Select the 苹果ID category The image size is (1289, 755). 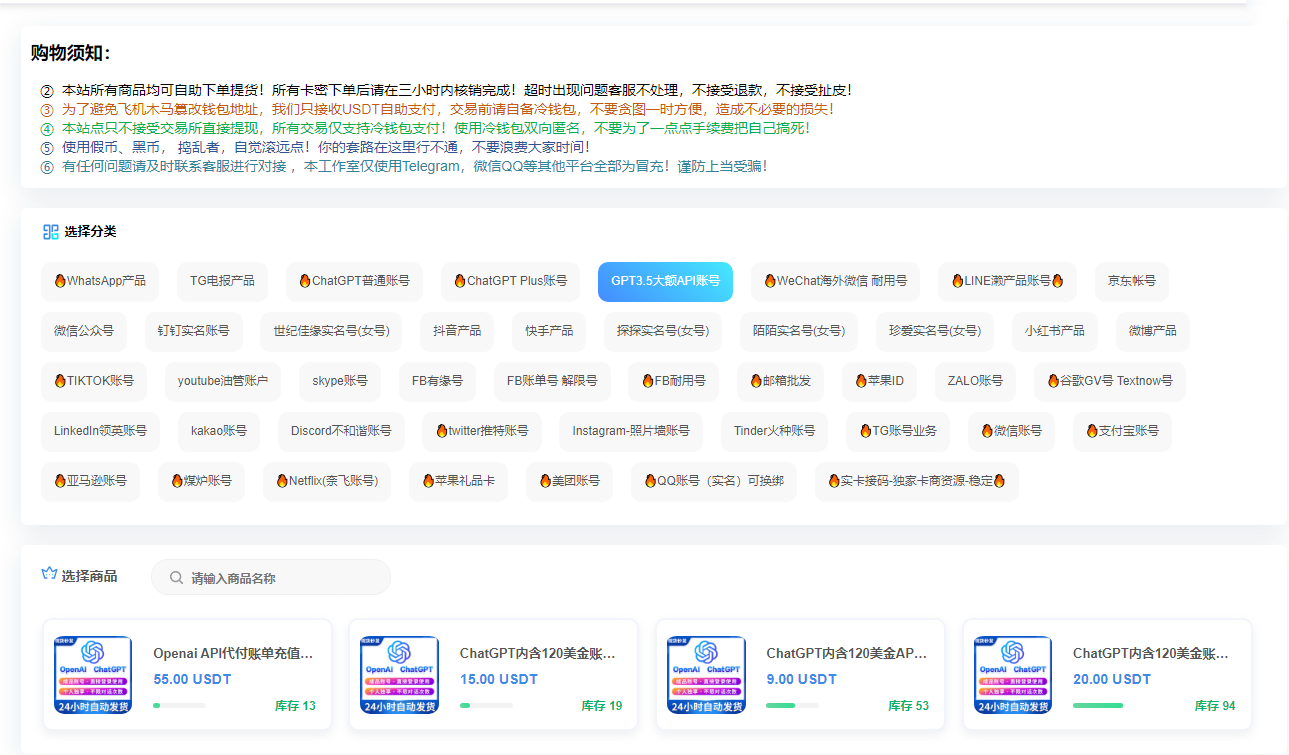879,382
